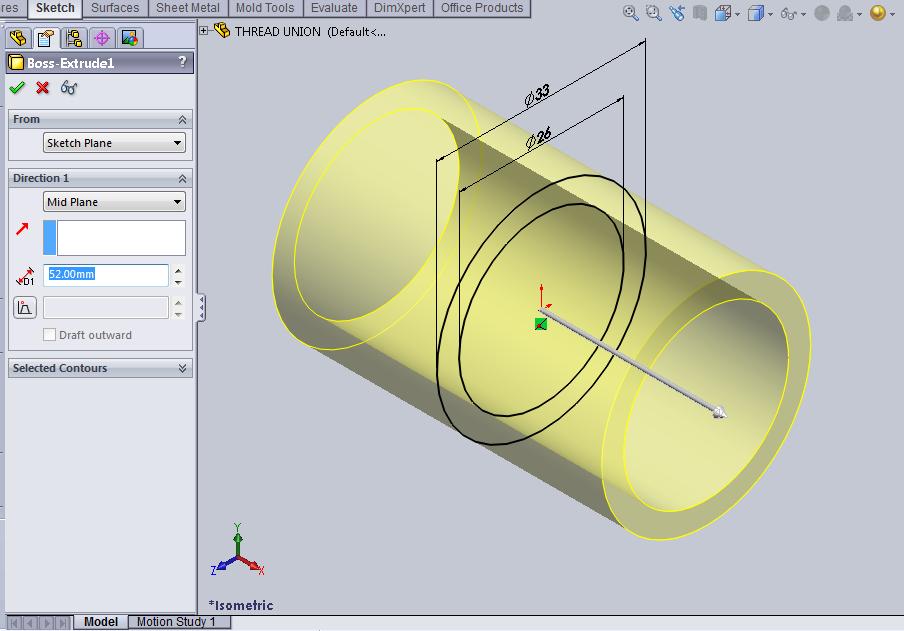This screenshot has height=631, width=904.
Task: Open Detailed Preview using the eyeglasses icon
Action: click(x=67, y=88)
